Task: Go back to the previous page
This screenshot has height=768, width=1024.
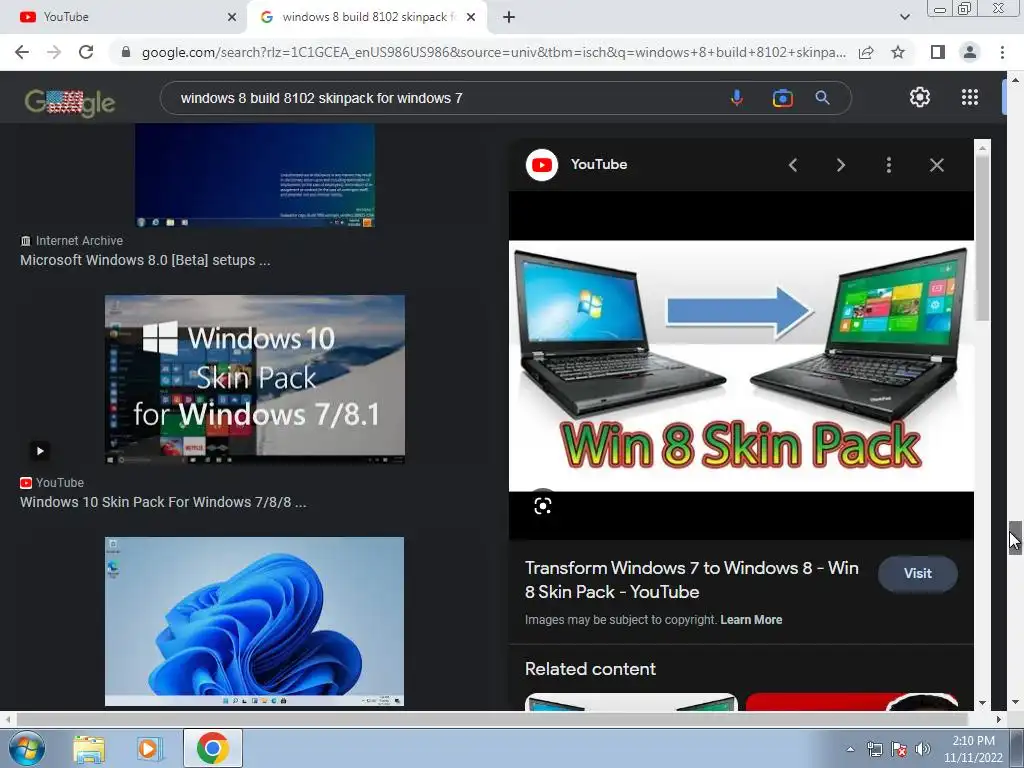Action: (x=22, y=52)
